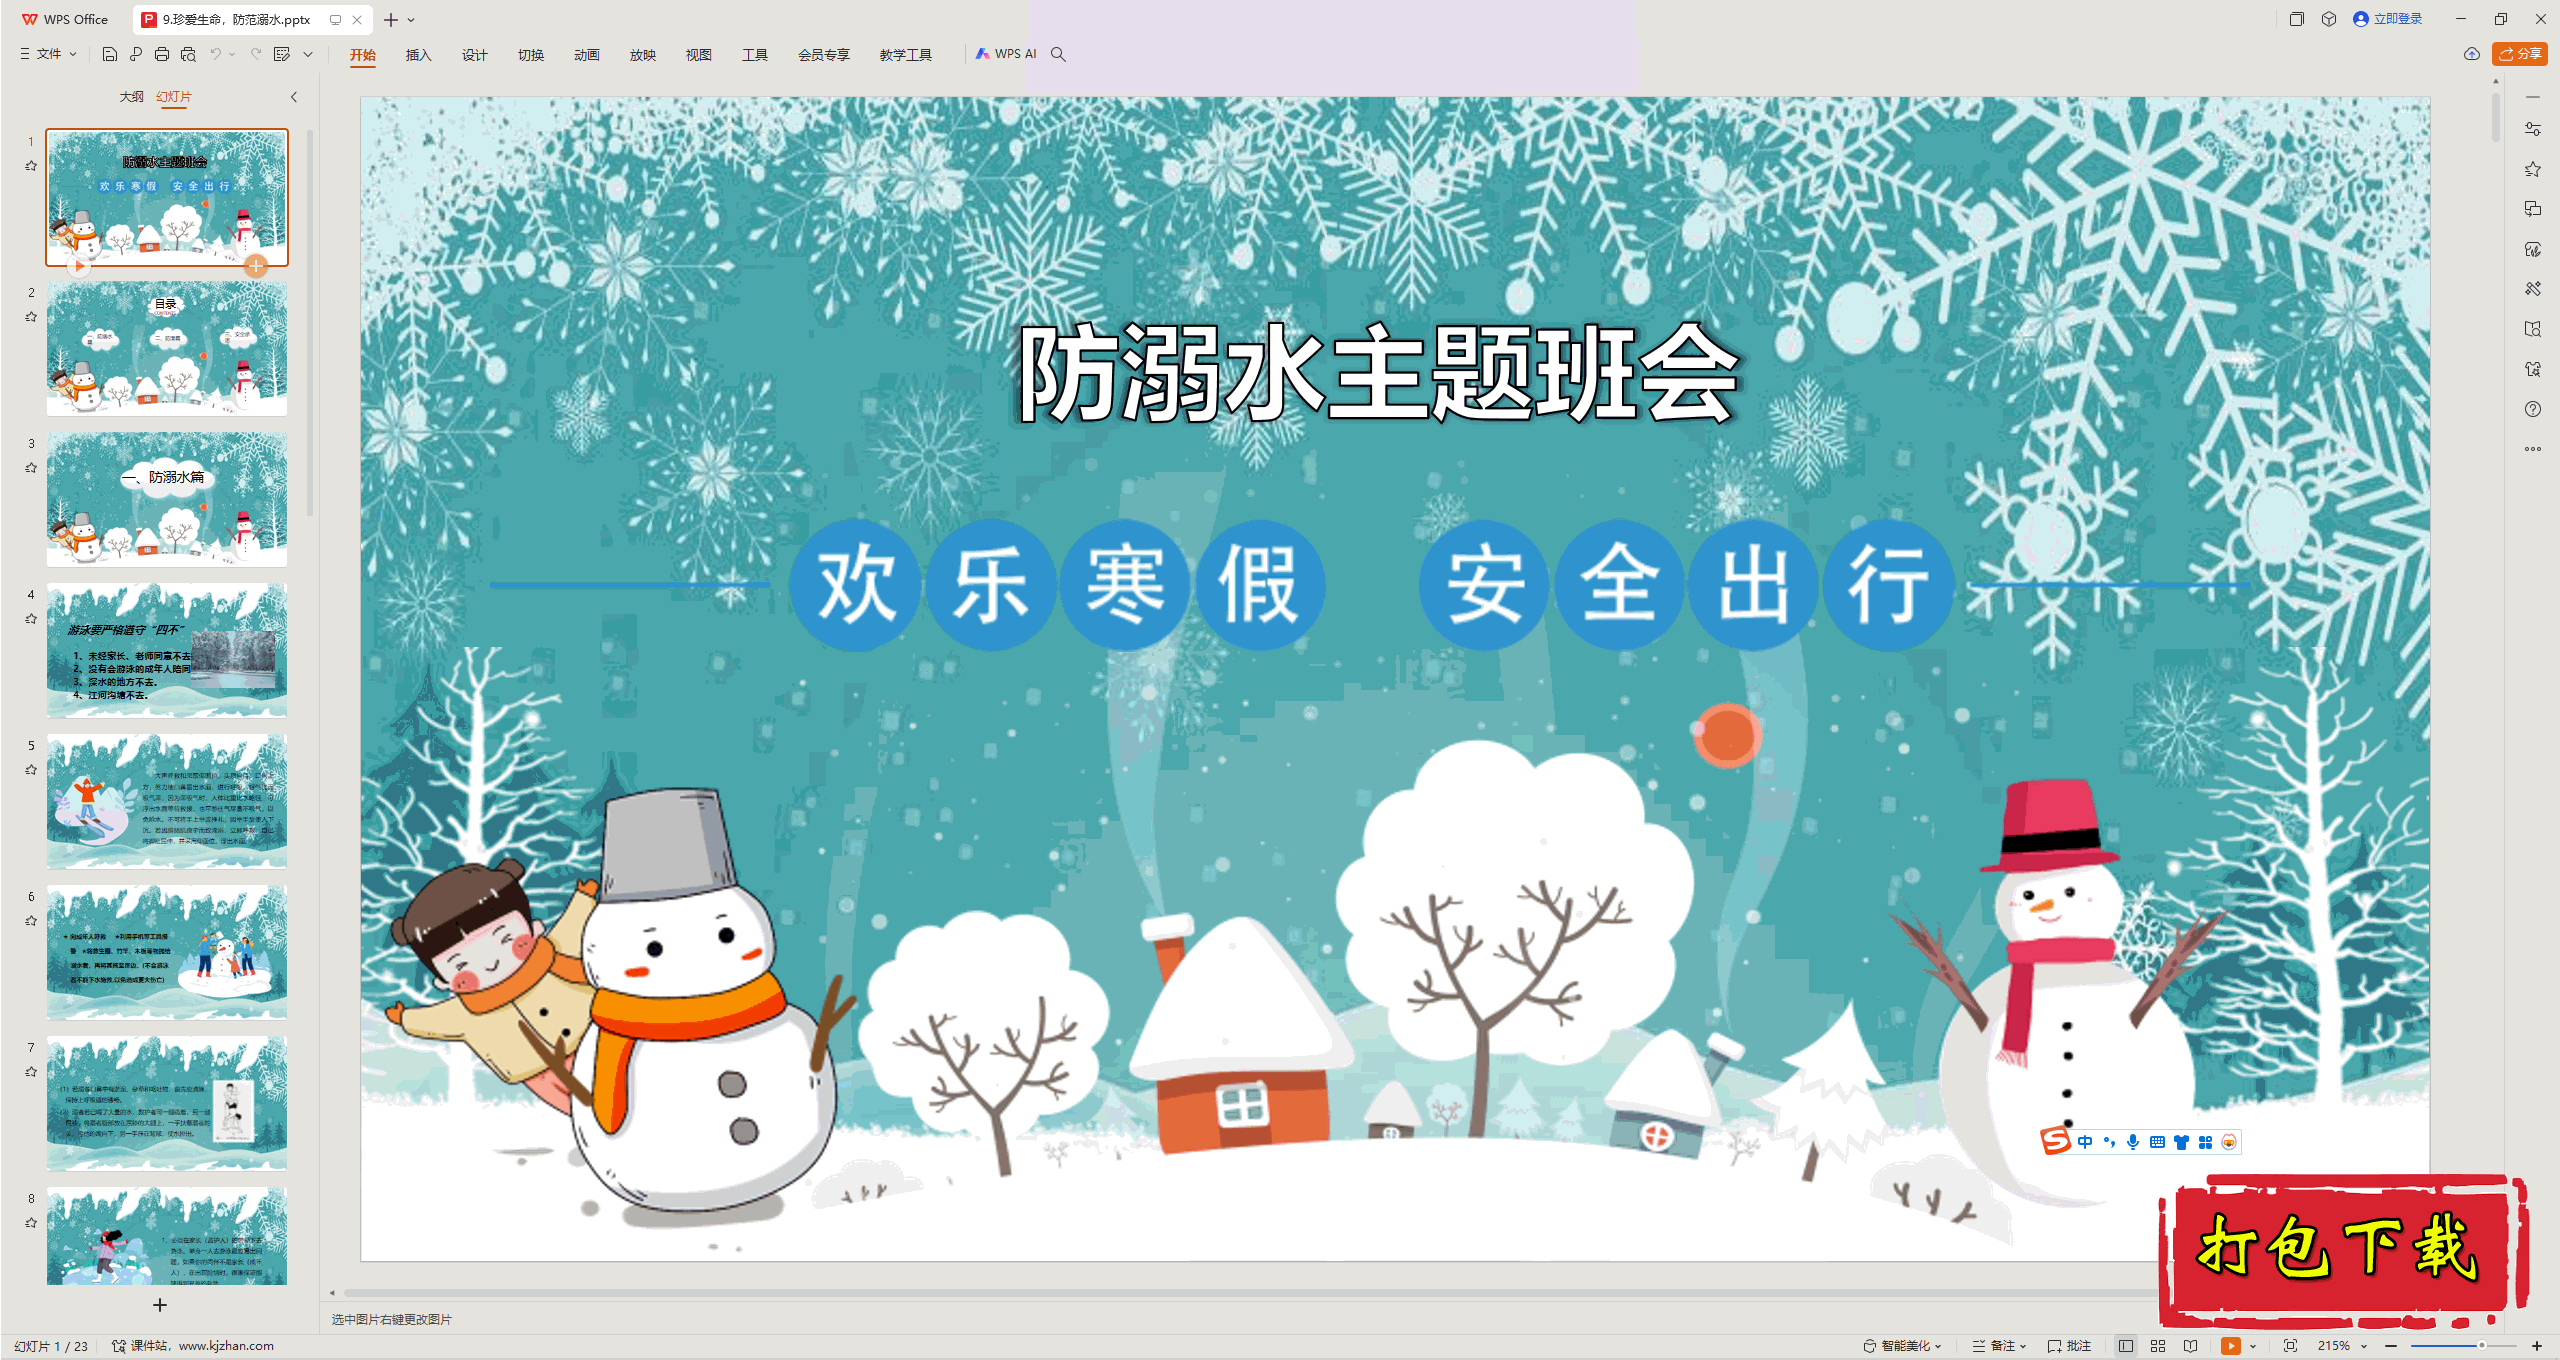Open the 切换 ribbon tab
The height and width of the screenshot is (1360, 2560).
[530, 55]
